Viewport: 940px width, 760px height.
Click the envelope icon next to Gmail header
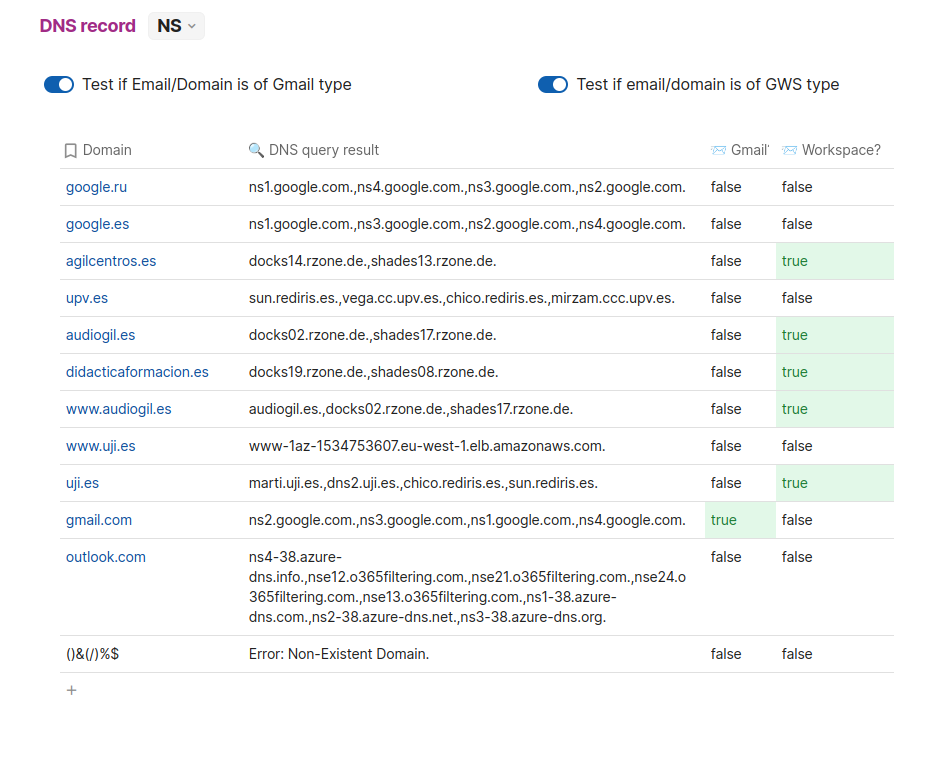pos(718,150)
